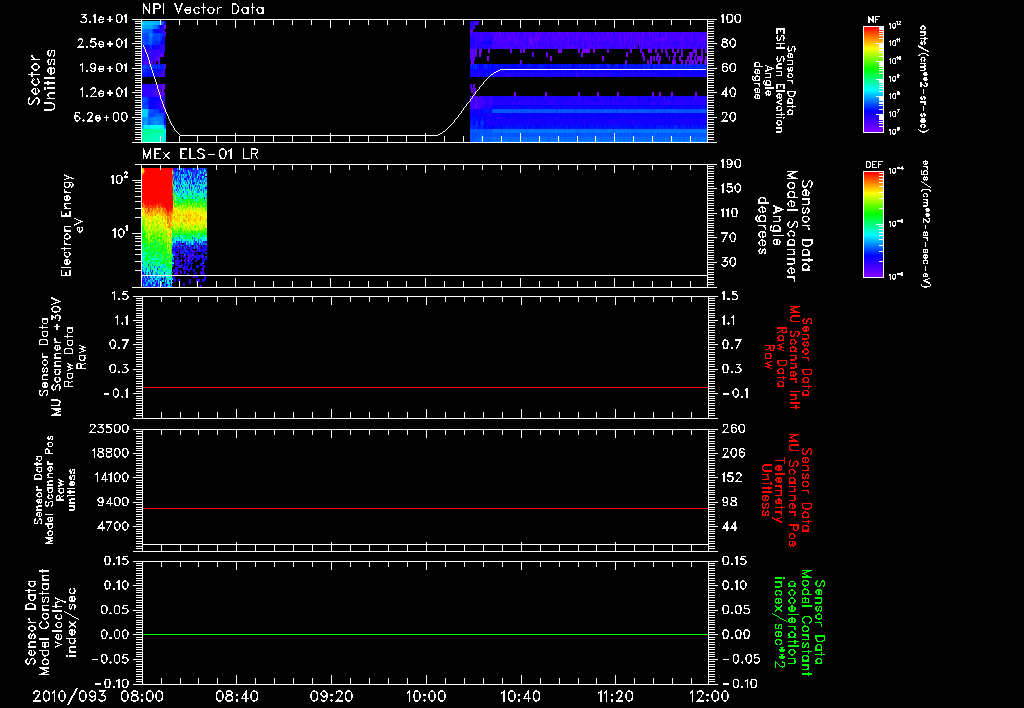Click the '150' Scanner Angle tick label
This screenshot has width=1024, height=708.
(x=731, y=189)
